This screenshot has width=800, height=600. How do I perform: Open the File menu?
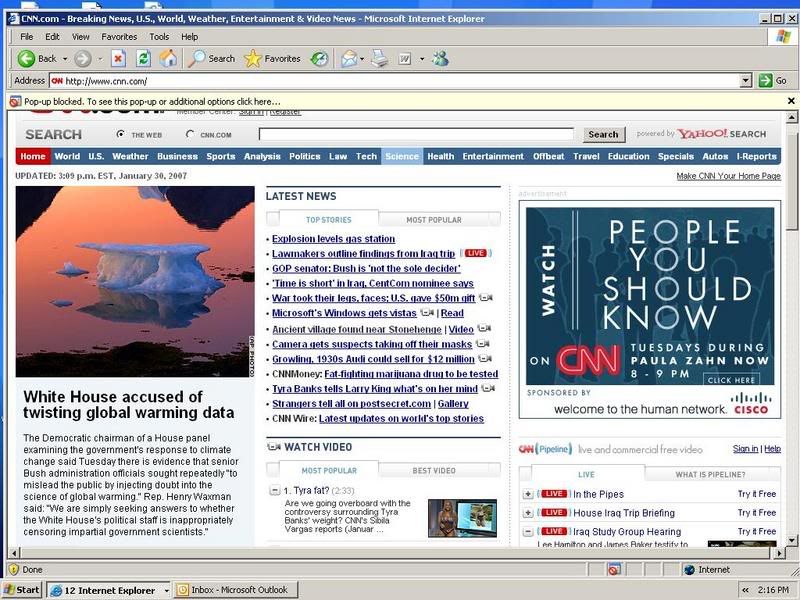point(27,37)
